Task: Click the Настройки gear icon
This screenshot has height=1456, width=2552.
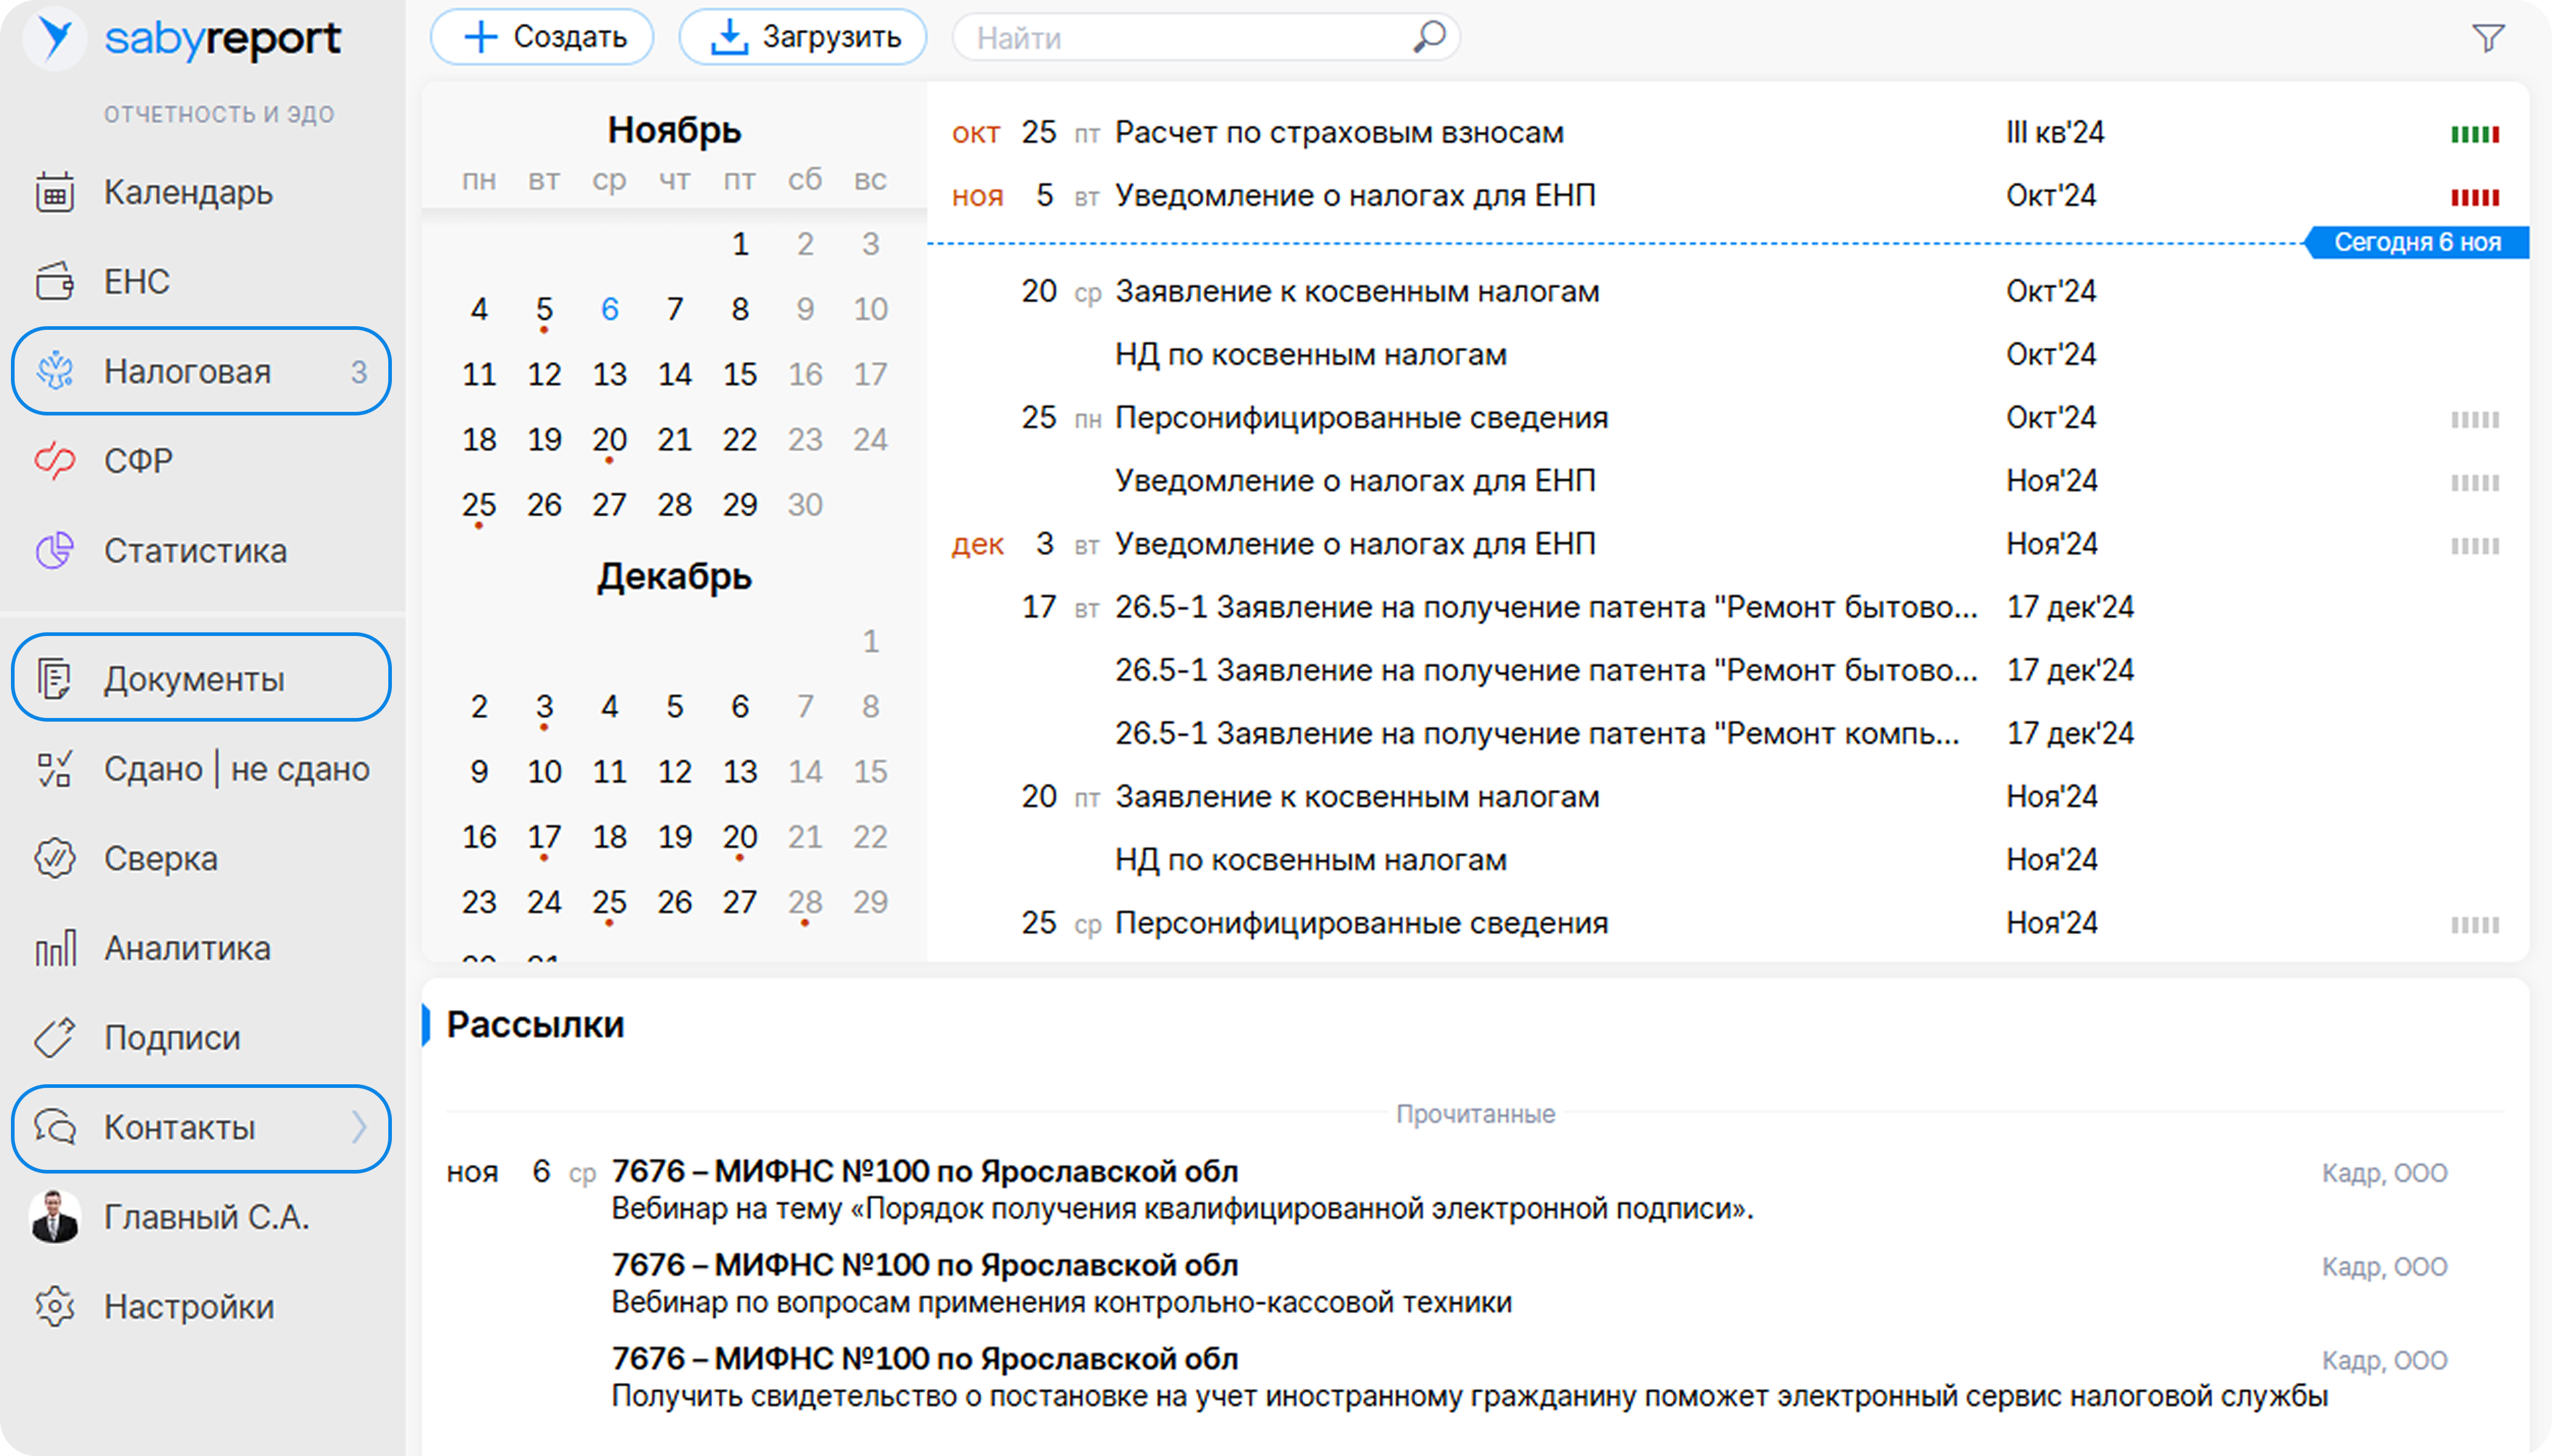Action: [55, 1307]
